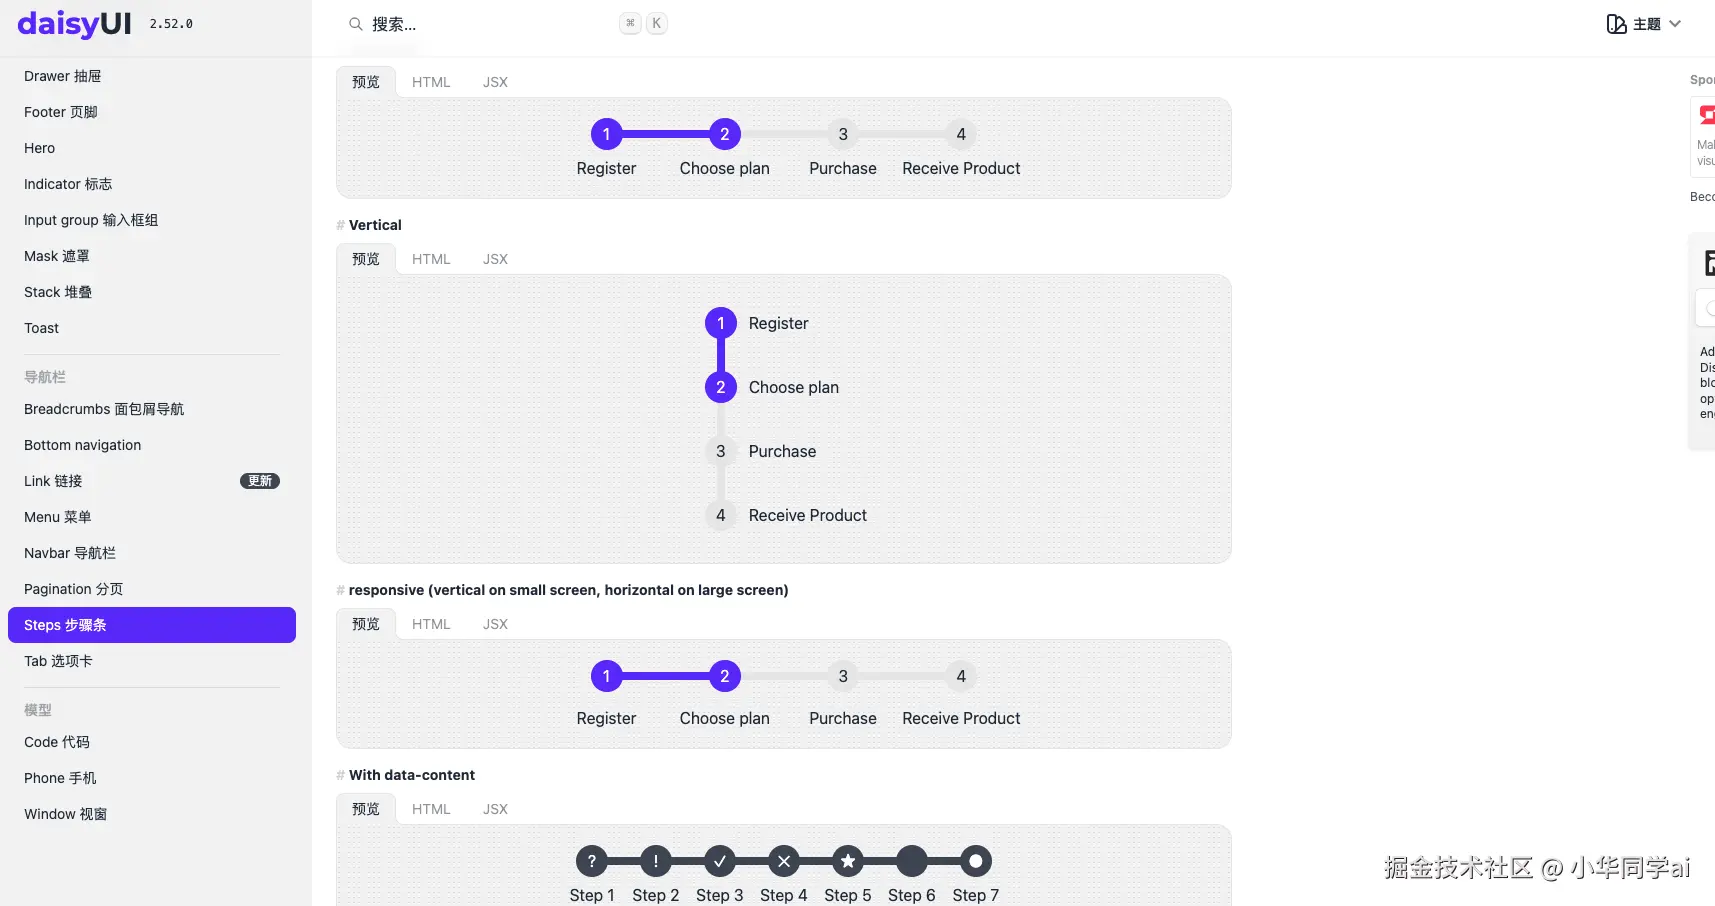Click the daisyUI logo
This screenshot has width=1715, height=906.
74,24
